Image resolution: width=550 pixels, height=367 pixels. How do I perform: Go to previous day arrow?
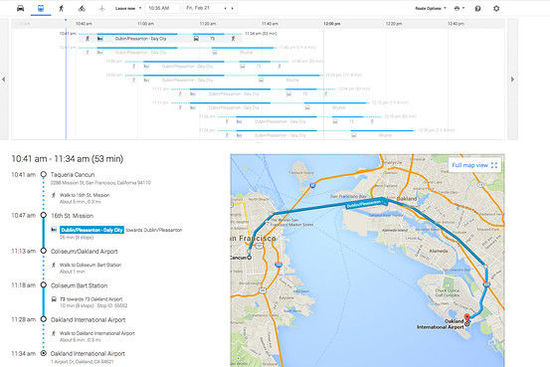coord(225,8)
